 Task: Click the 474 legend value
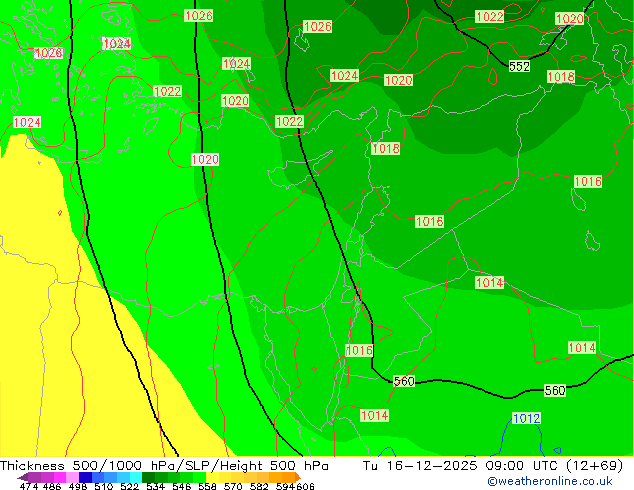[29, 486]
